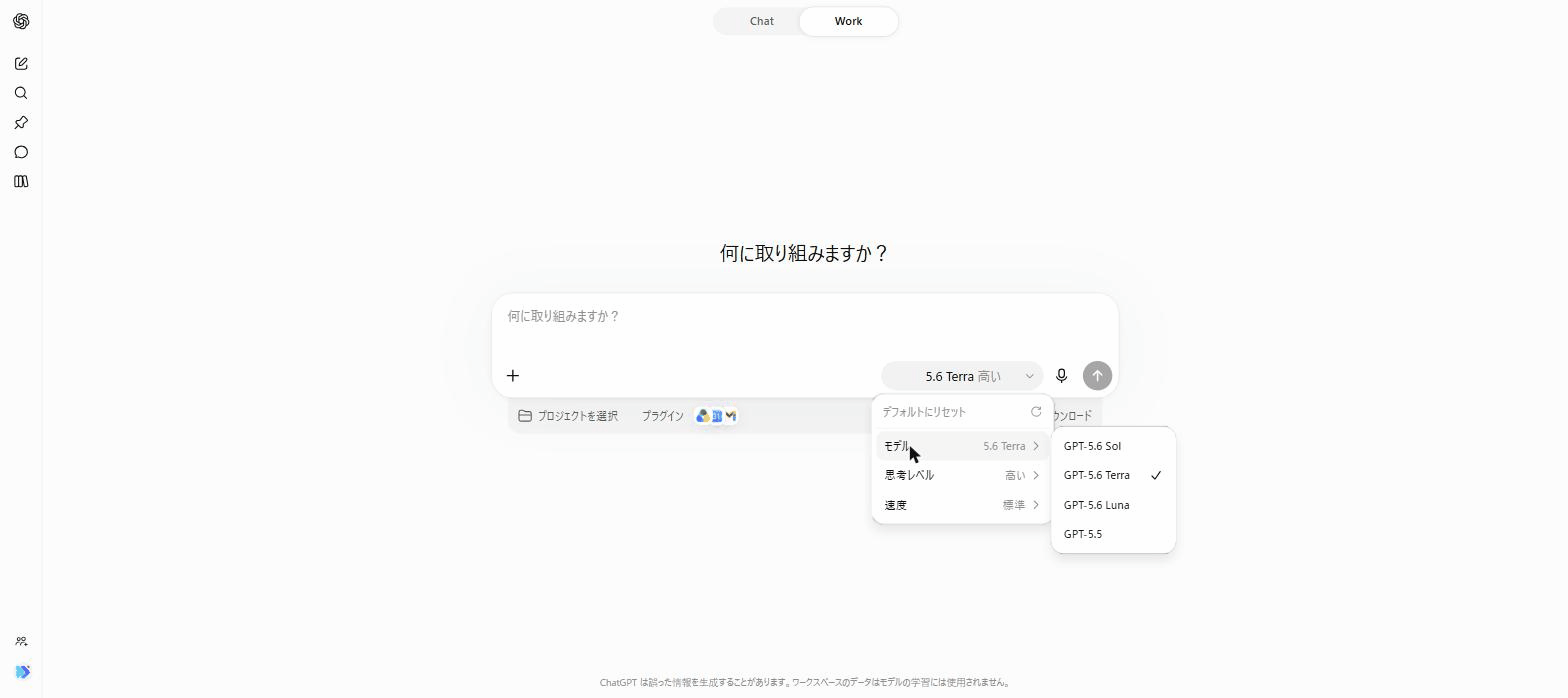
Task: Click the blue calendar plugin icon
Action: pos(717,416)
